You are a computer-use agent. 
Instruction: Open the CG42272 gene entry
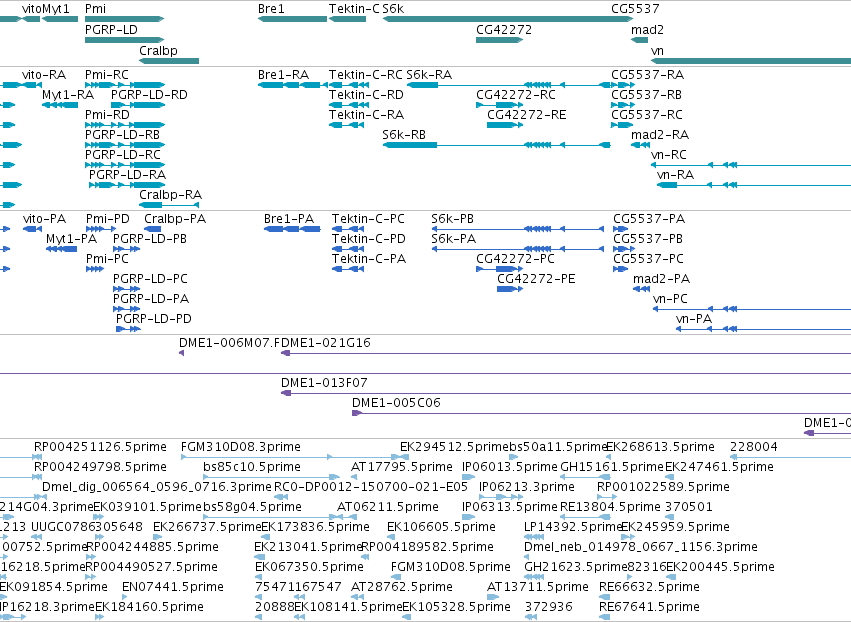[499, 40]
